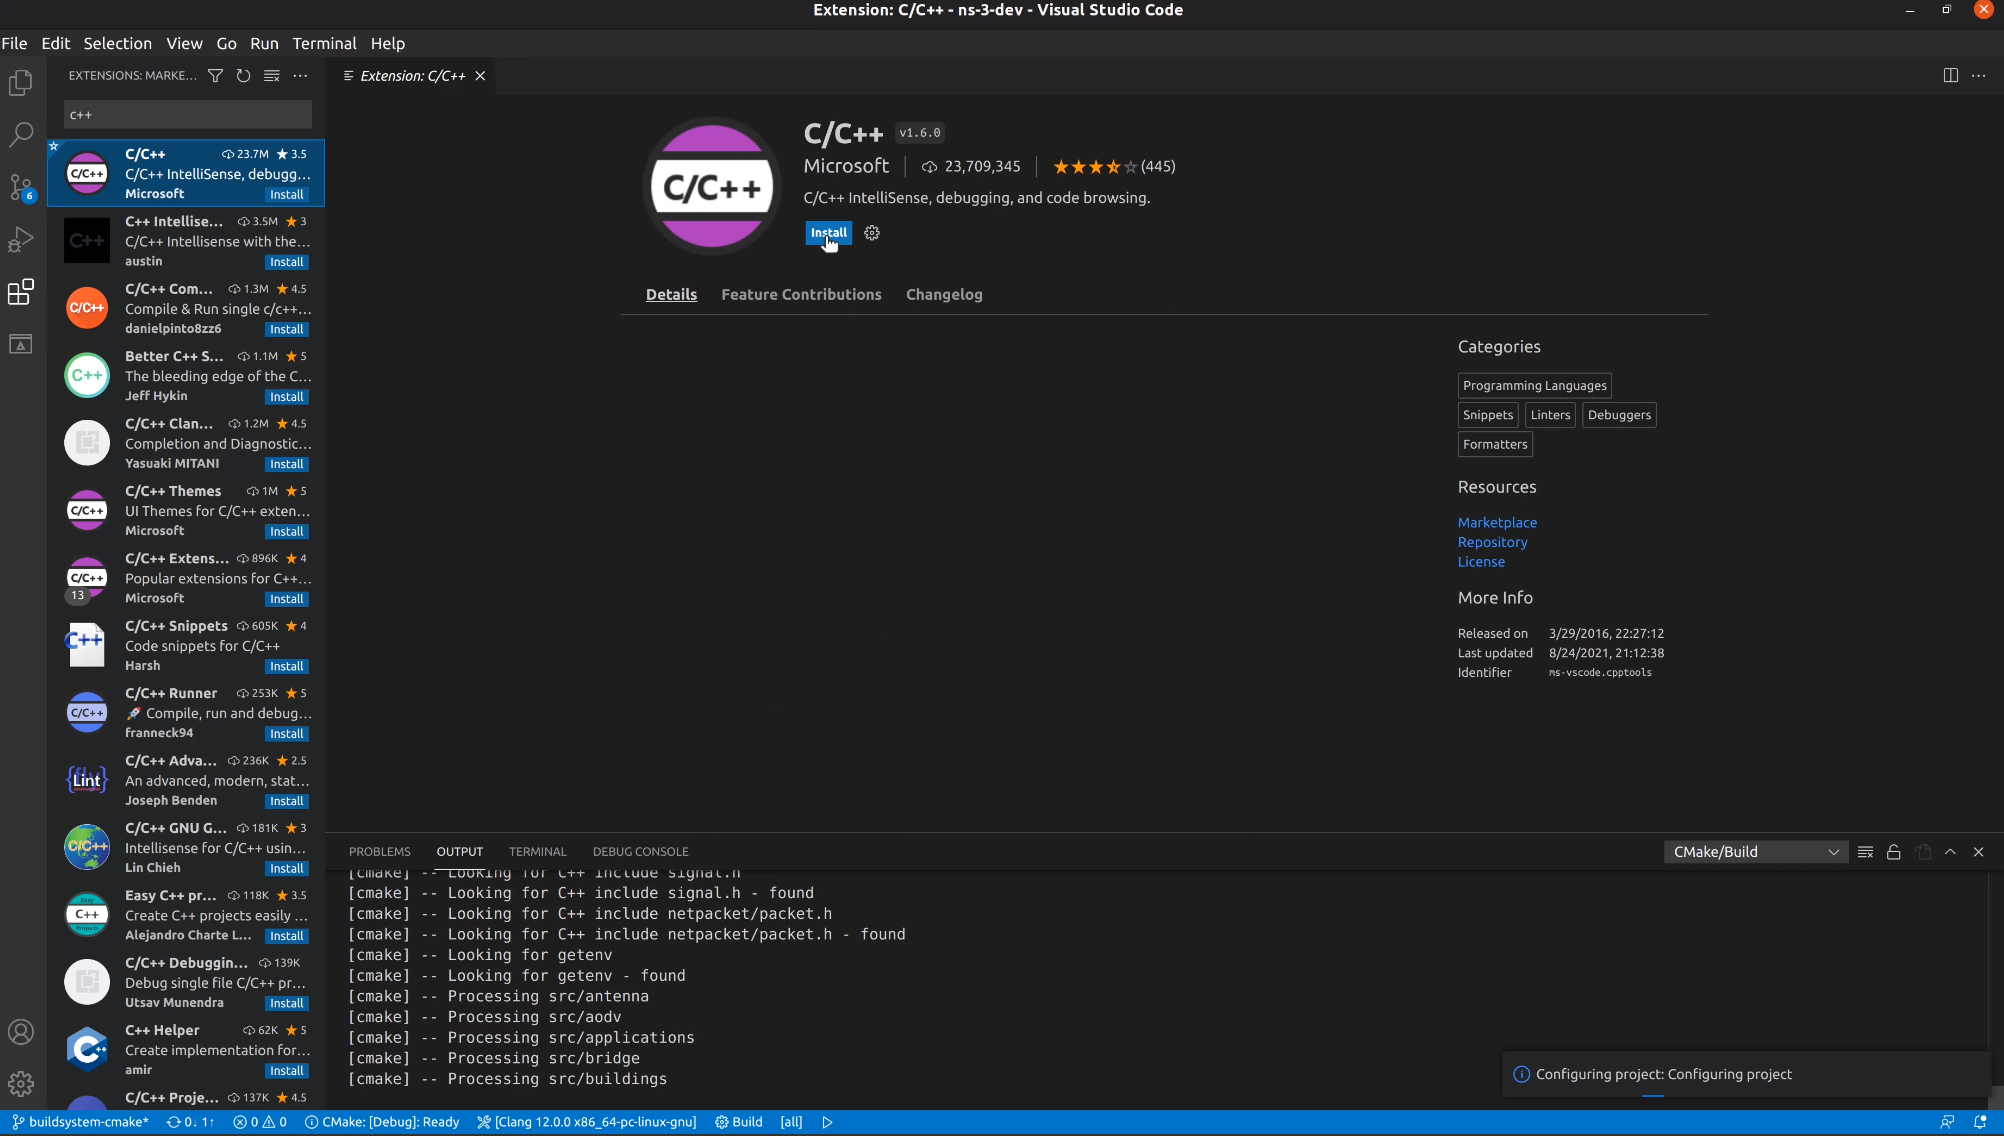2004x1136 pixels.
Task: Click the C/C++ extension gear icon
Action: coord(872,233)
